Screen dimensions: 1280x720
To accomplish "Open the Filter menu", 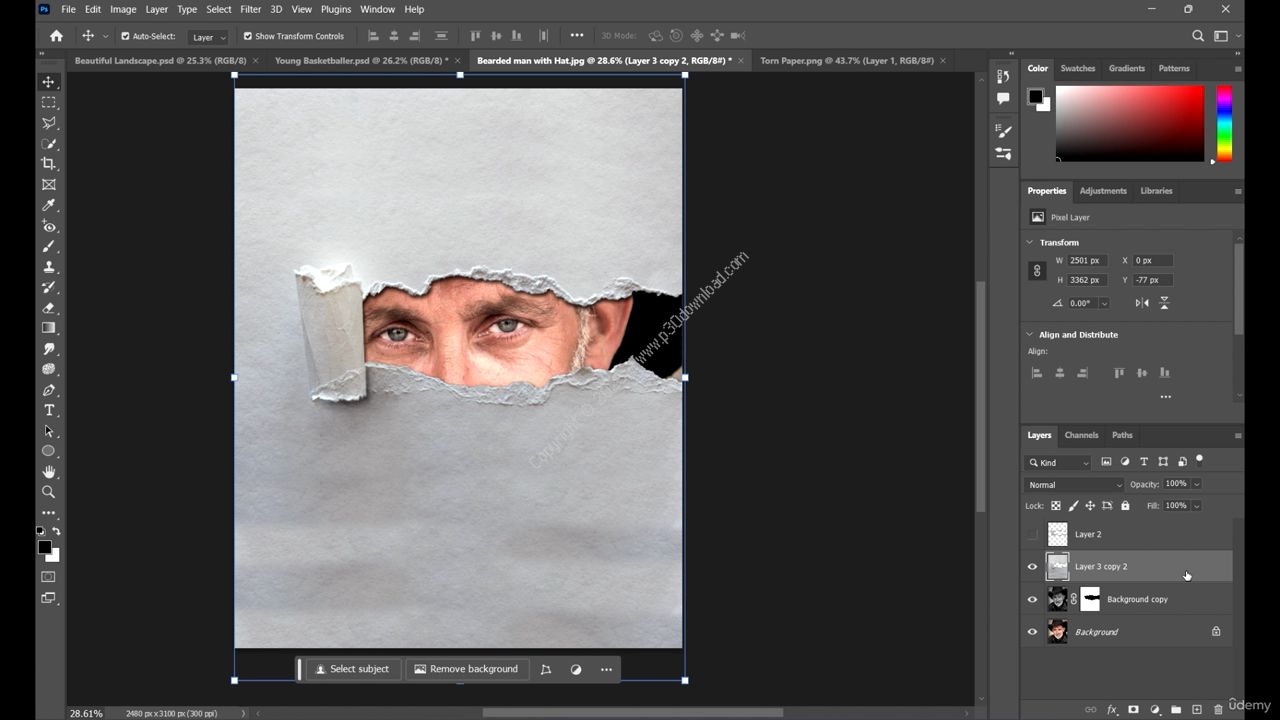I will click(250, 9).
